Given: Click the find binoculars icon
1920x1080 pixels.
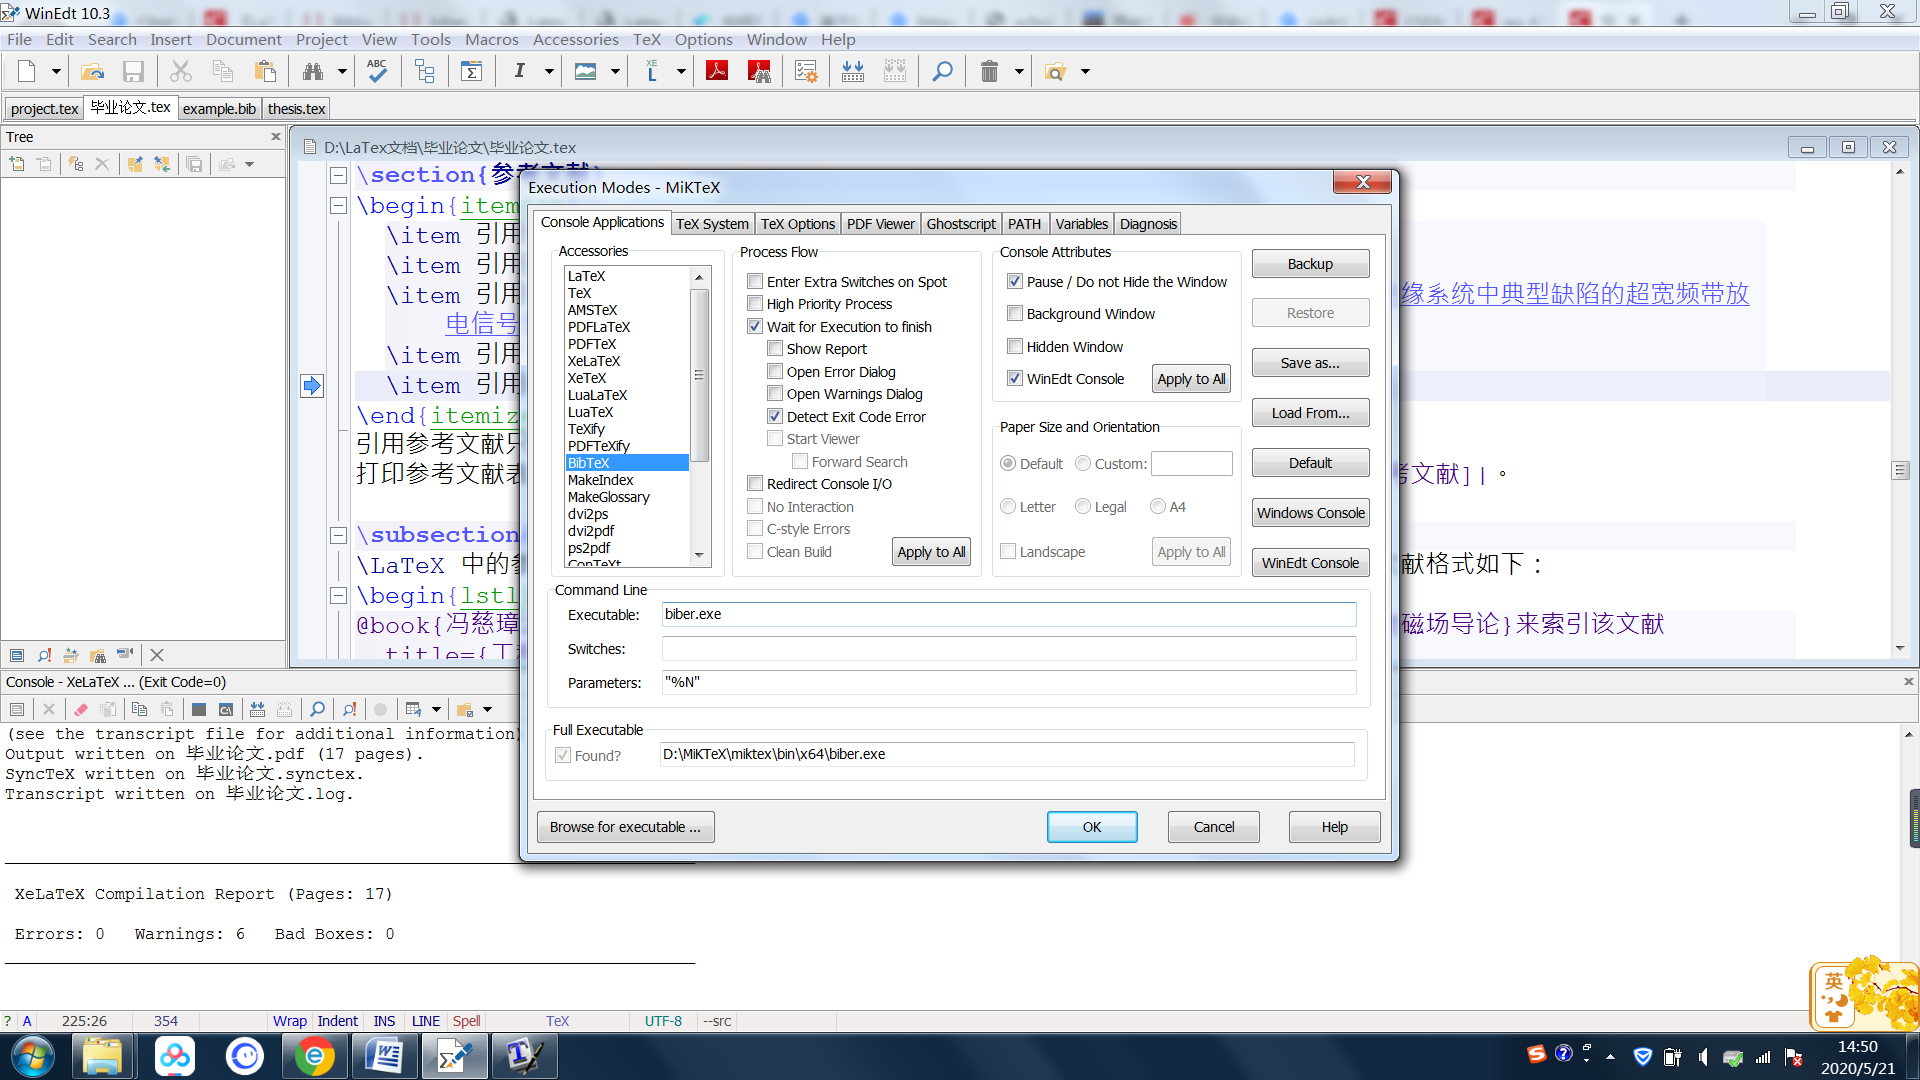Looking at the screenshot, I should point(313,71).
